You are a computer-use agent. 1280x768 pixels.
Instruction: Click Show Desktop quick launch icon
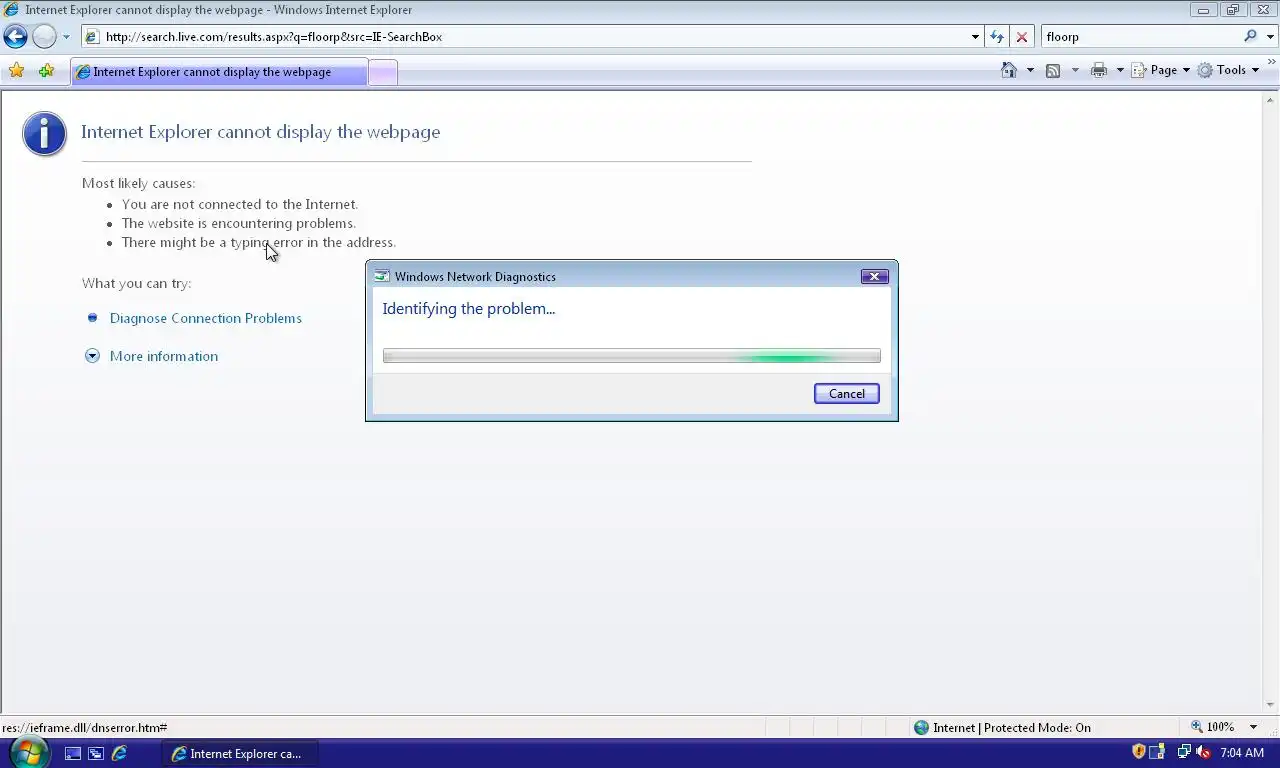tap(72, 754)
